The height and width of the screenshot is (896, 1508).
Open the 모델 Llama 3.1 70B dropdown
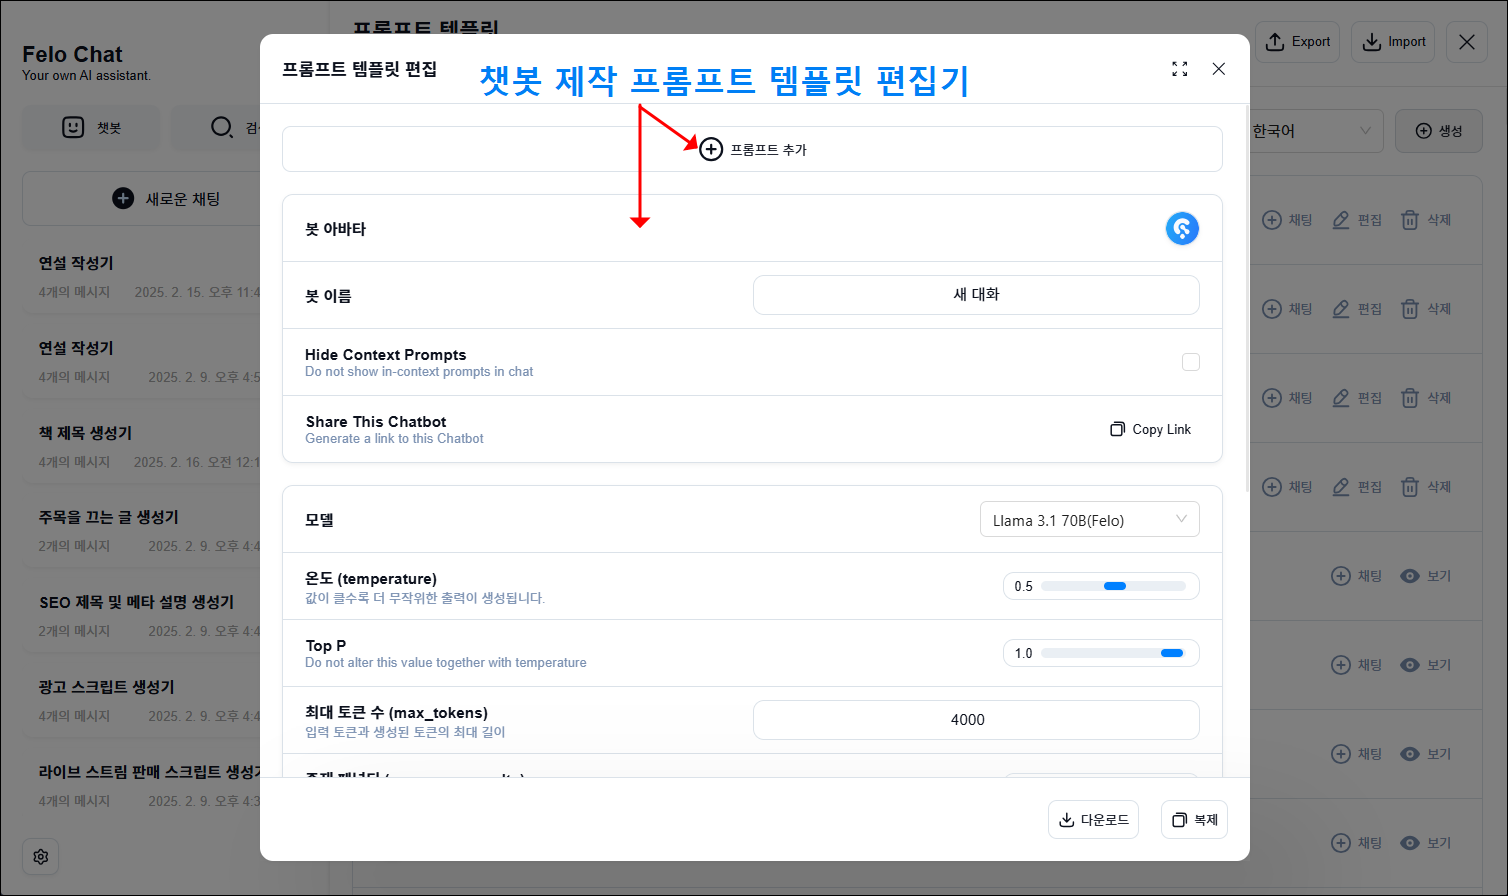[x=1089, y=520]
